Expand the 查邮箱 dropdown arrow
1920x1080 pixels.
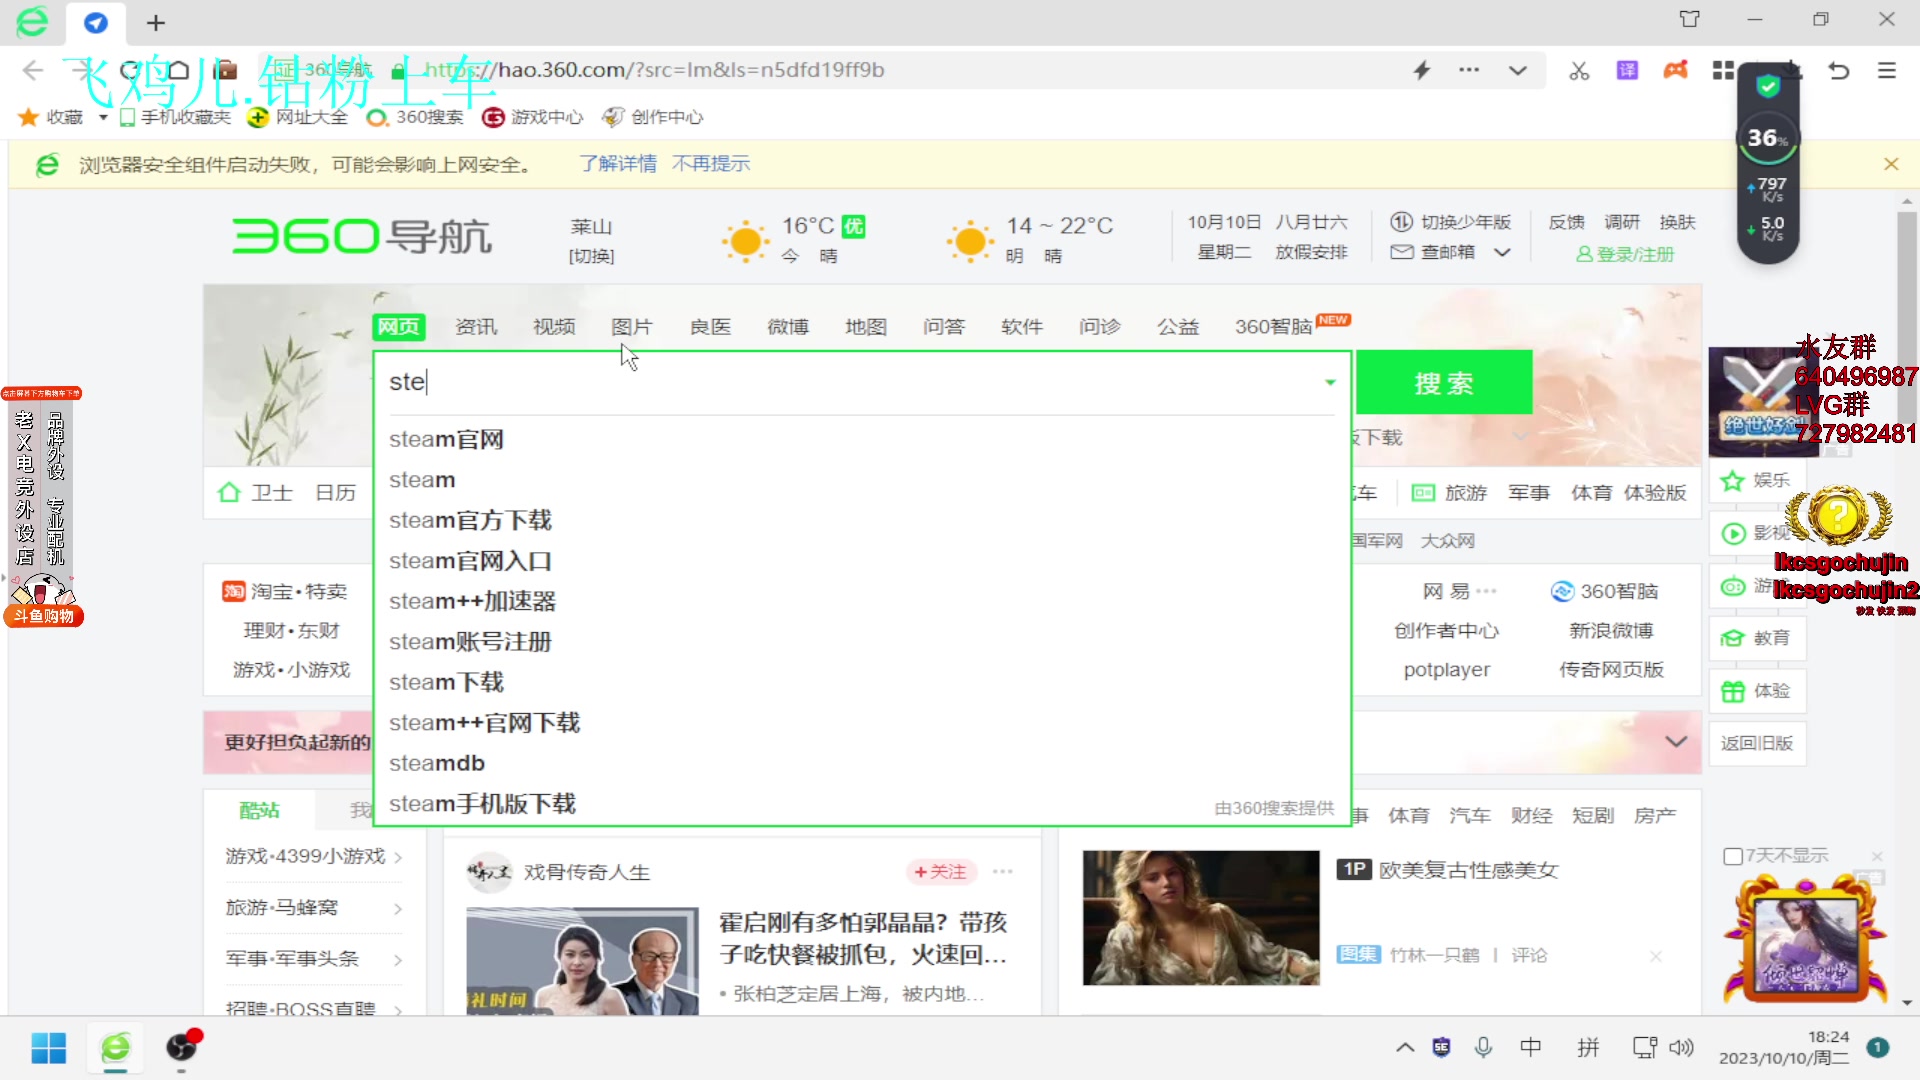(x=1502, y=253)
